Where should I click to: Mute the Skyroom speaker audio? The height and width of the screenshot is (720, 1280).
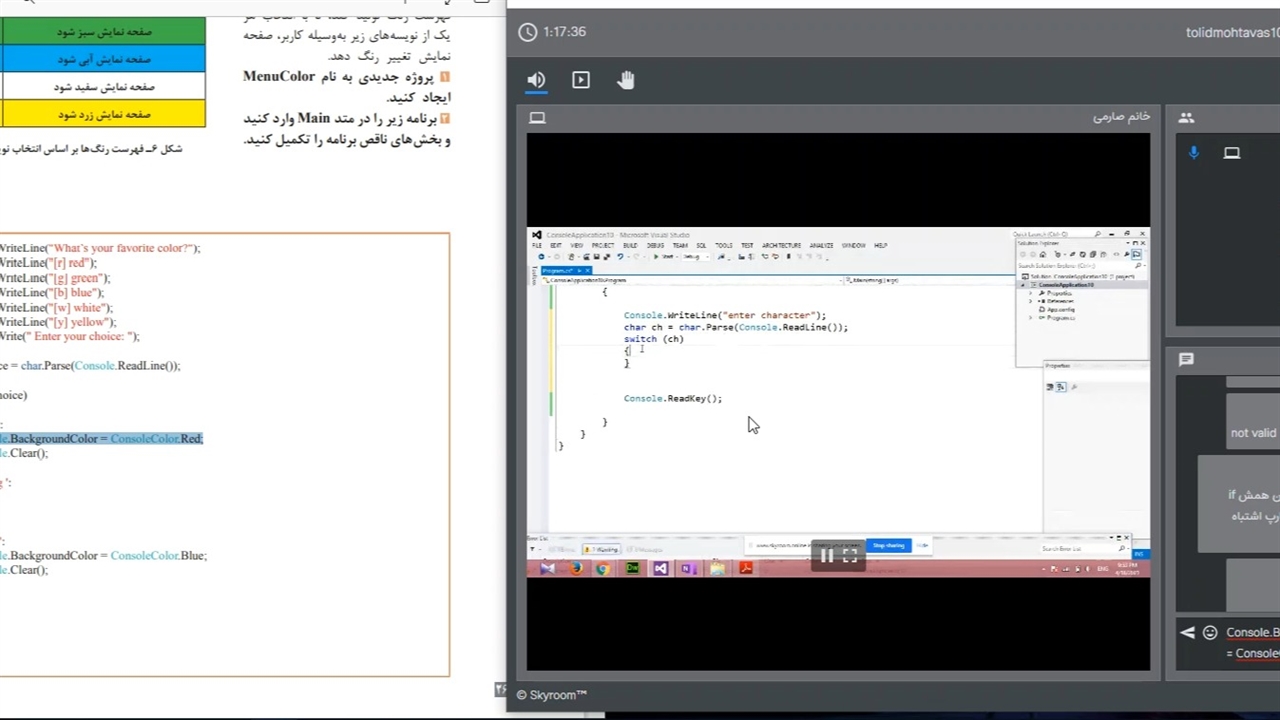537,80
